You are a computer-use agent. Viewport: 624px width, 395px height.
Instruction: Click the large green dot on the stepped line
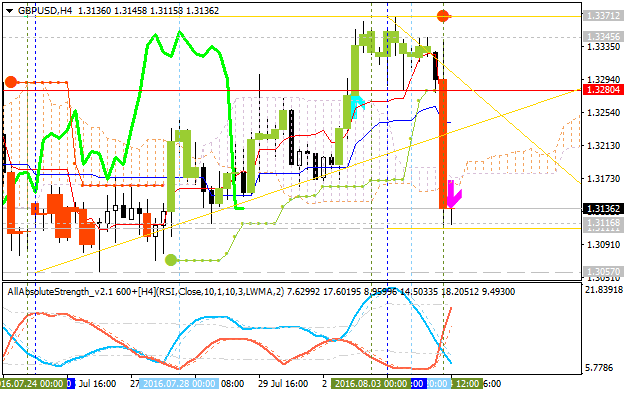(171, 260)
